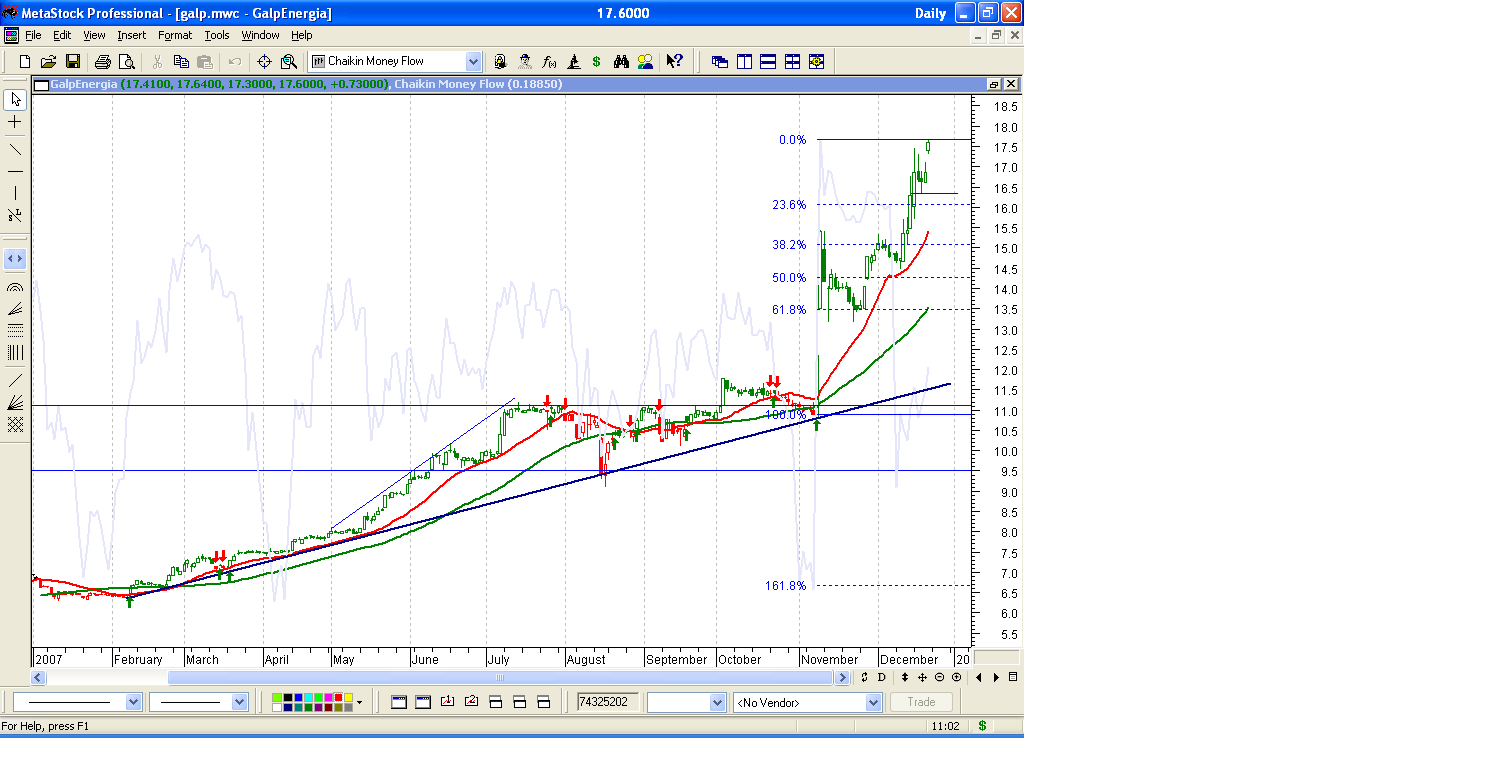Click the cascade windows toolbar icon

[x=720, y=61]
